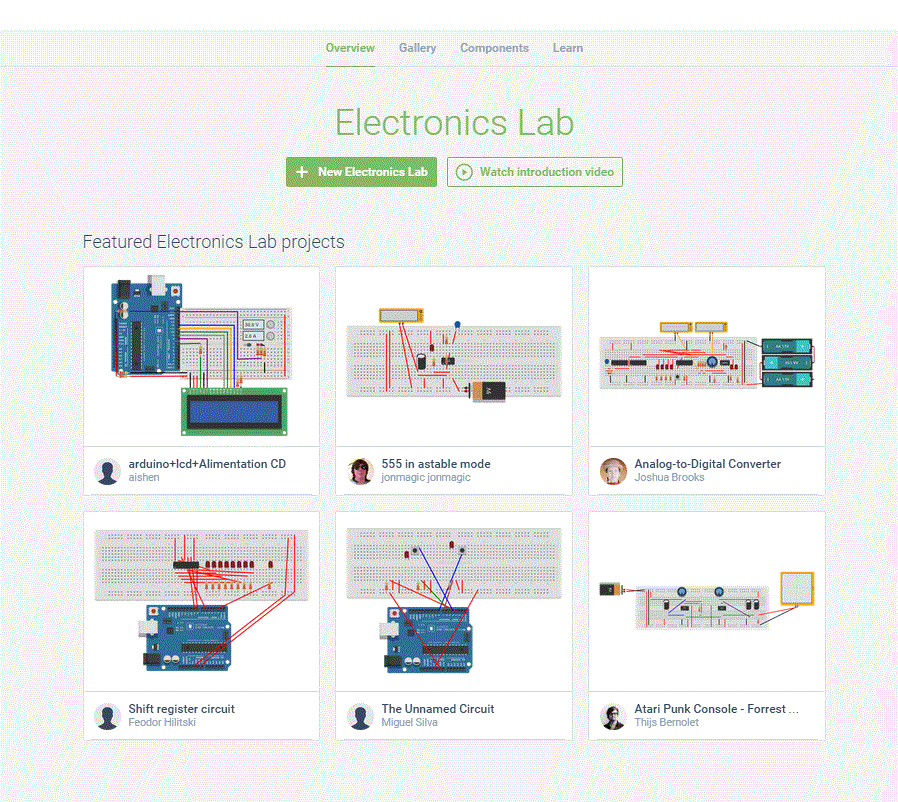Click aishen's profile avatar icon
This screenshot has height=802, width=898.
tap(108, 471)
